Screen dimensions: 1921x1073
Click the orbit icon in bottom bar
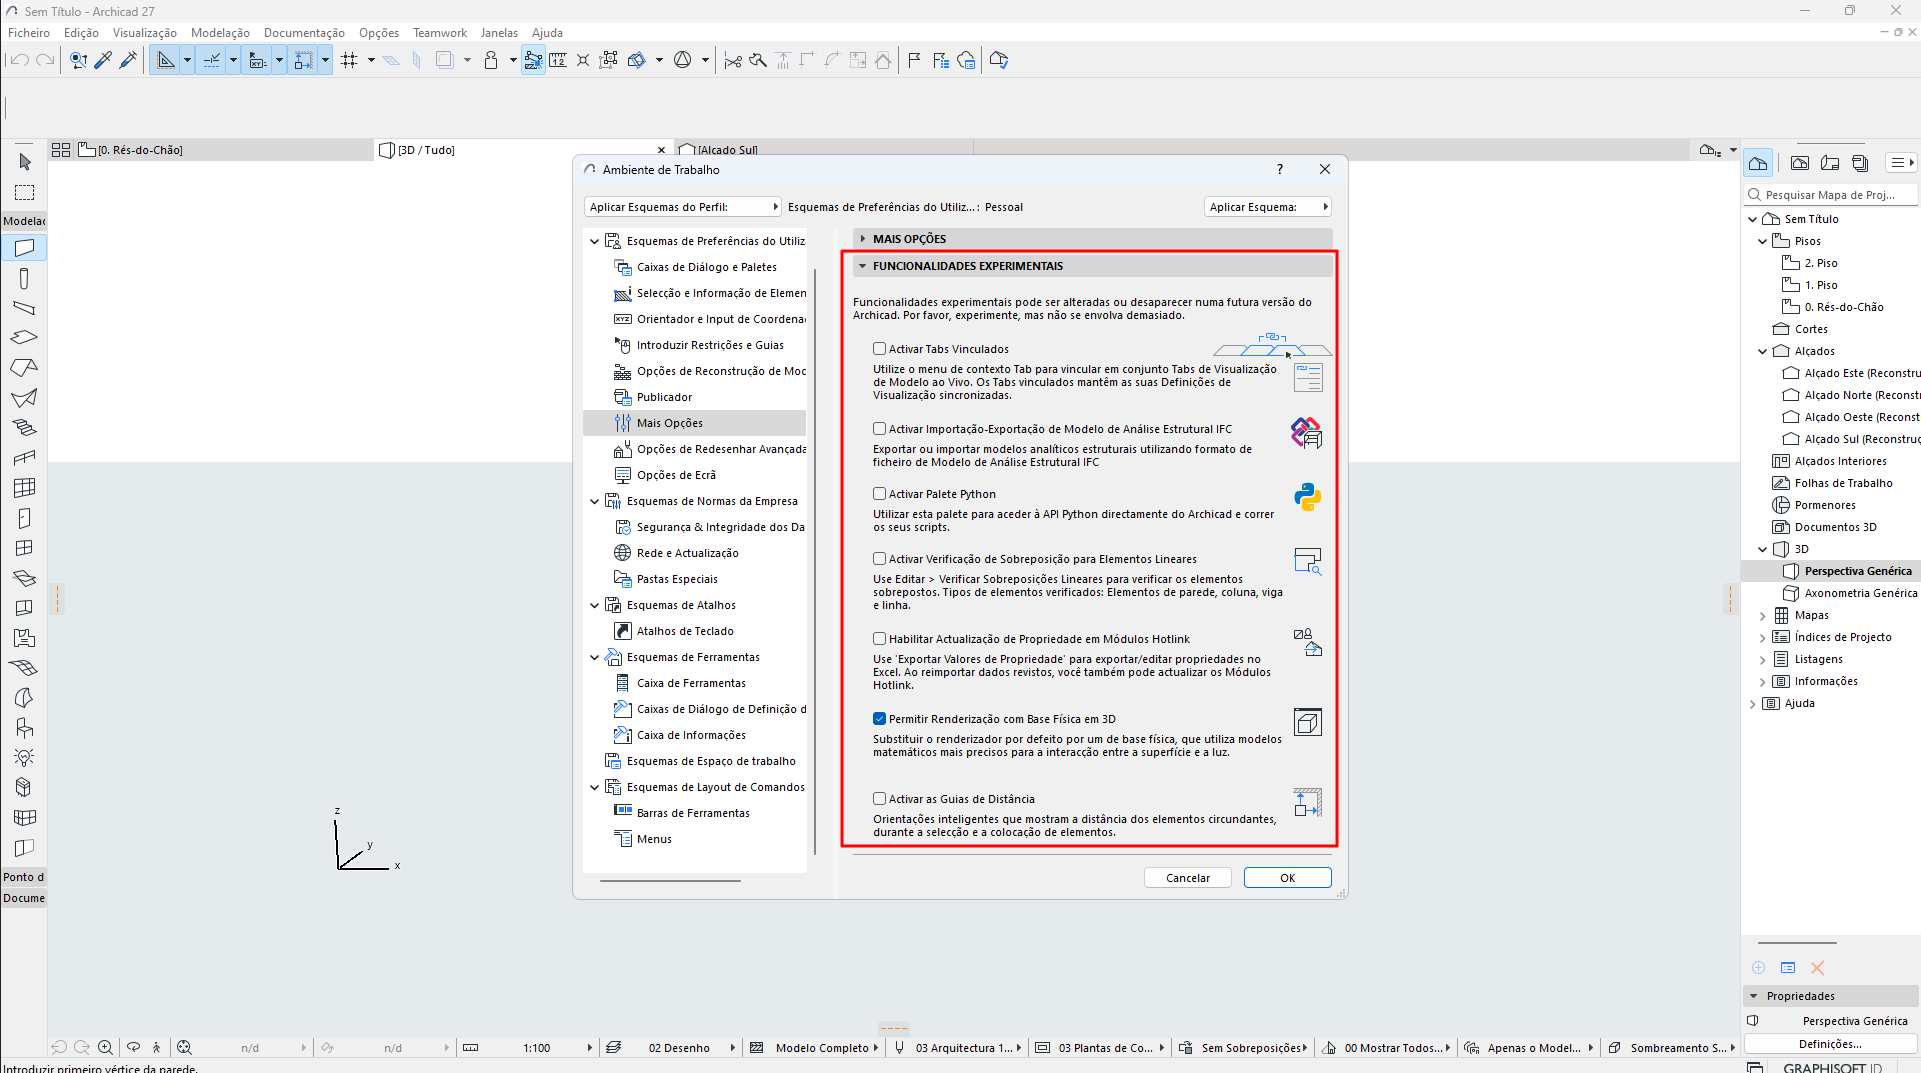[x=133, y=1047]
